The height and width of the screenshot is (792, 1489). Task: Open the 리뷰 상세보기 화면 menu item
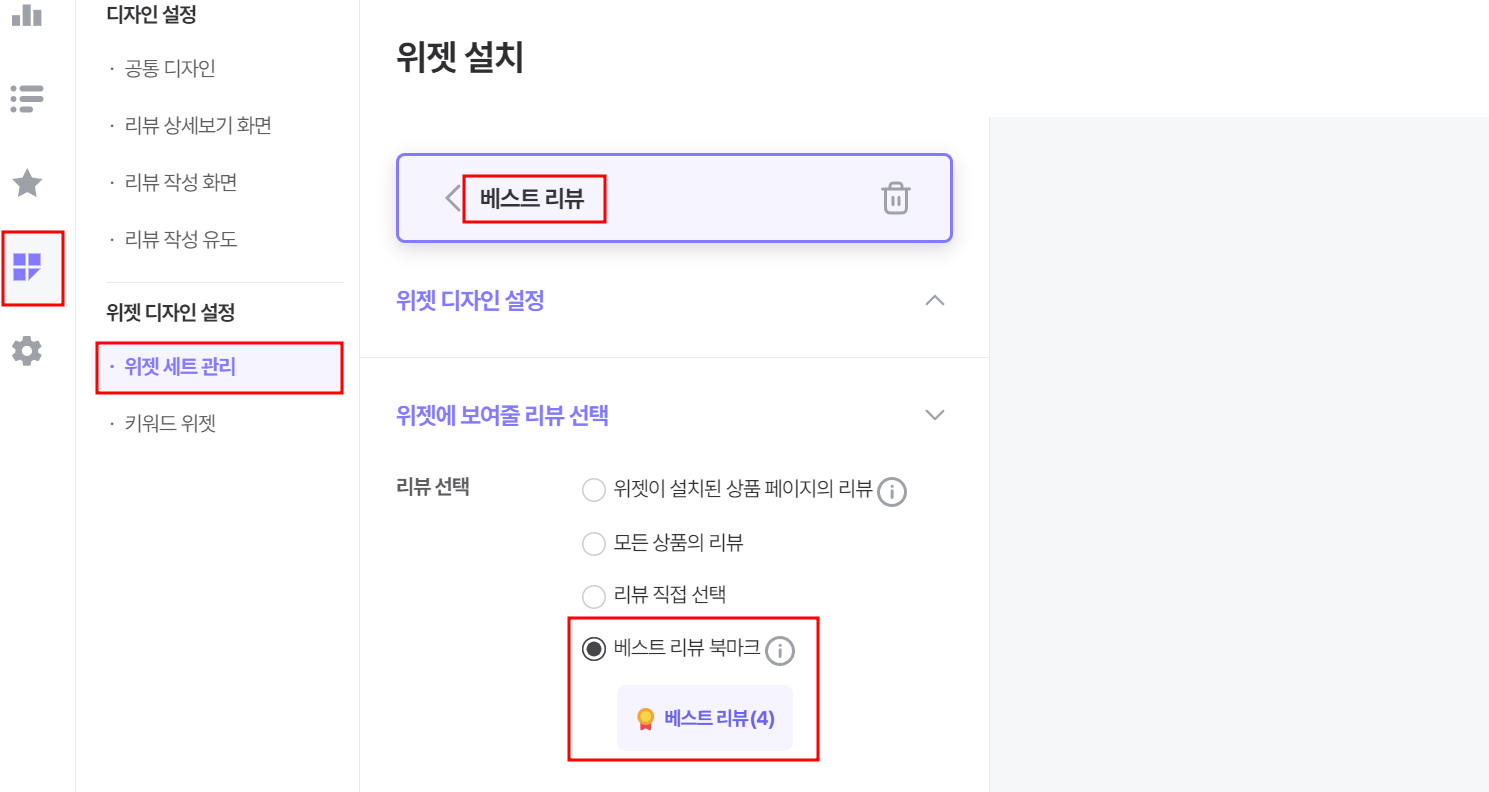[198, 126]
